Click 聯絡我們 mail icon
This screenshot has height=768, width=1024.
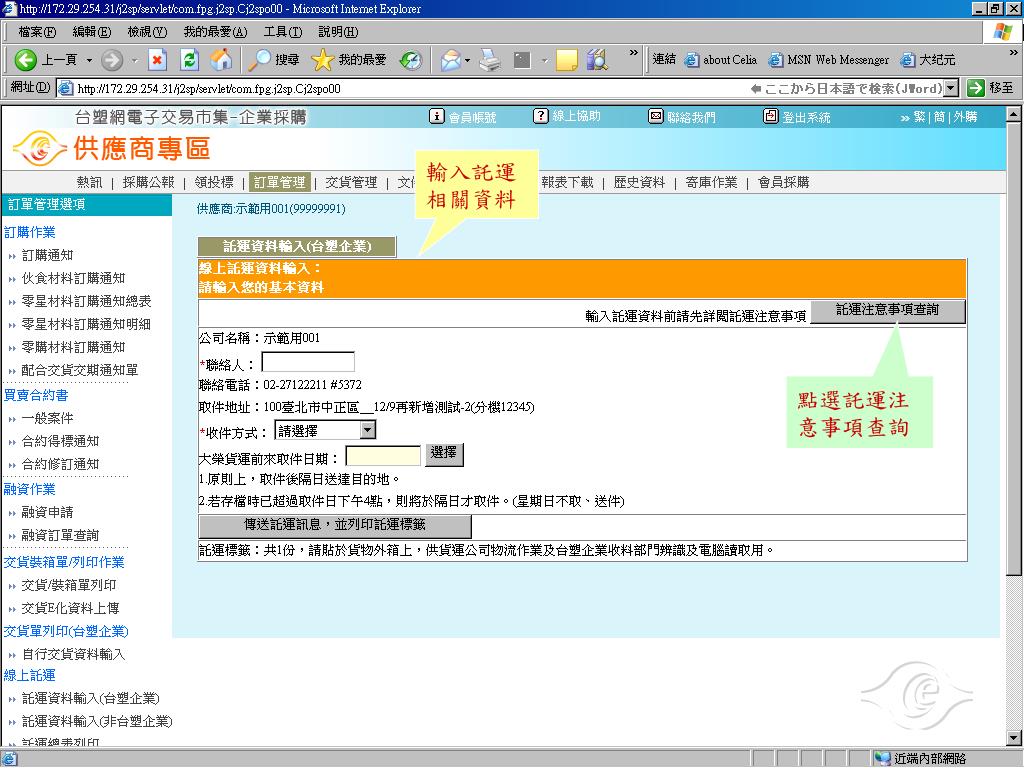(x=656, y=116)
